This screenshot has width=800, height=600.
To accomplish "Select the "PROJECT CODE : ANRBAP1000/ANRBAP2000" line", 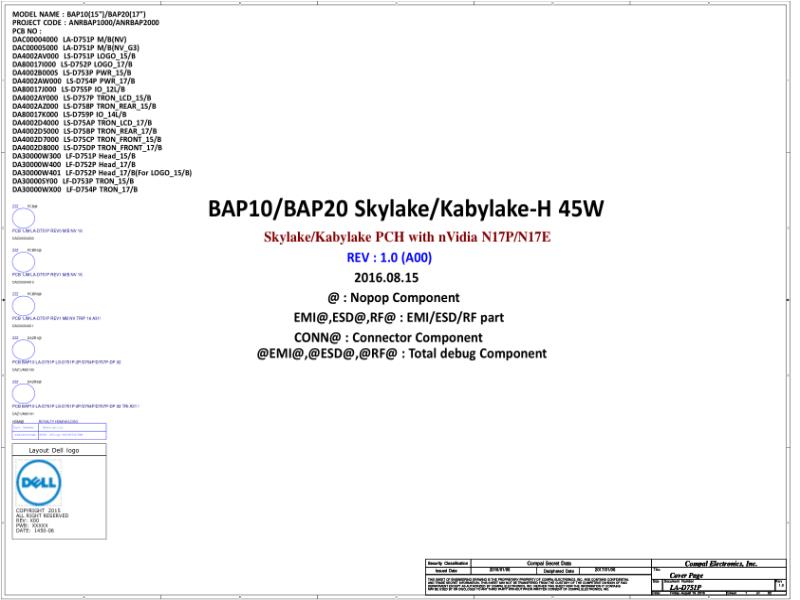I will click(x=86, y=22).
